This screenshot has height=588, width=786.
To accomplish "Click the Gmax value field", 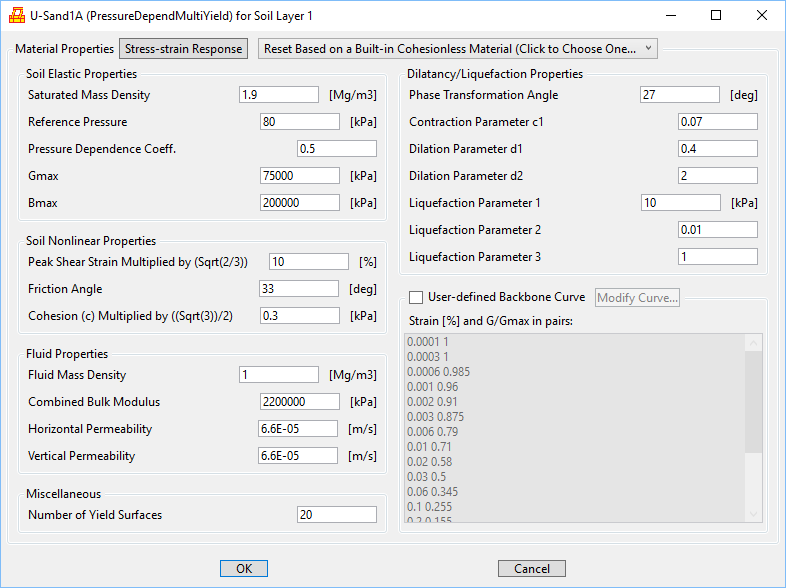I will (299, 176).
